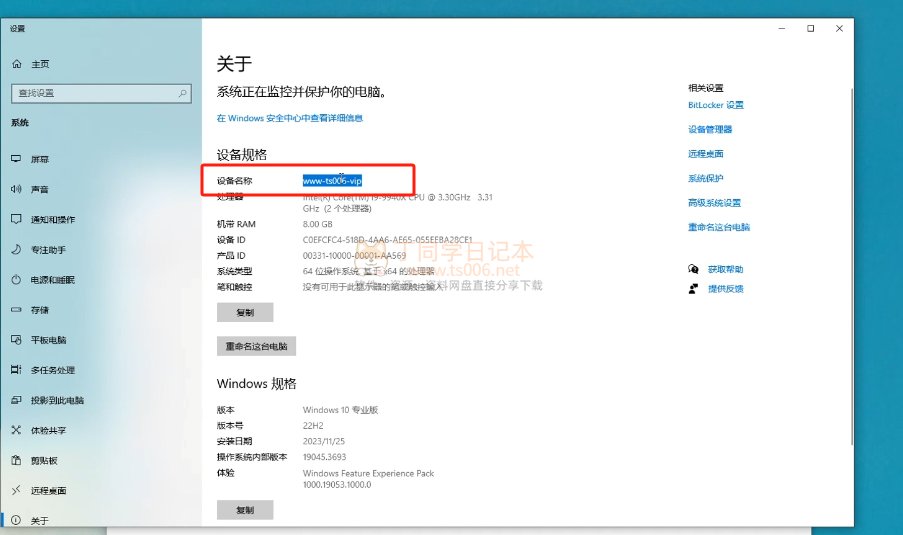The image size is (903, 535).
Task: Click the Home (主页) icon in sidebar
Action: click(x=16, y=64)
